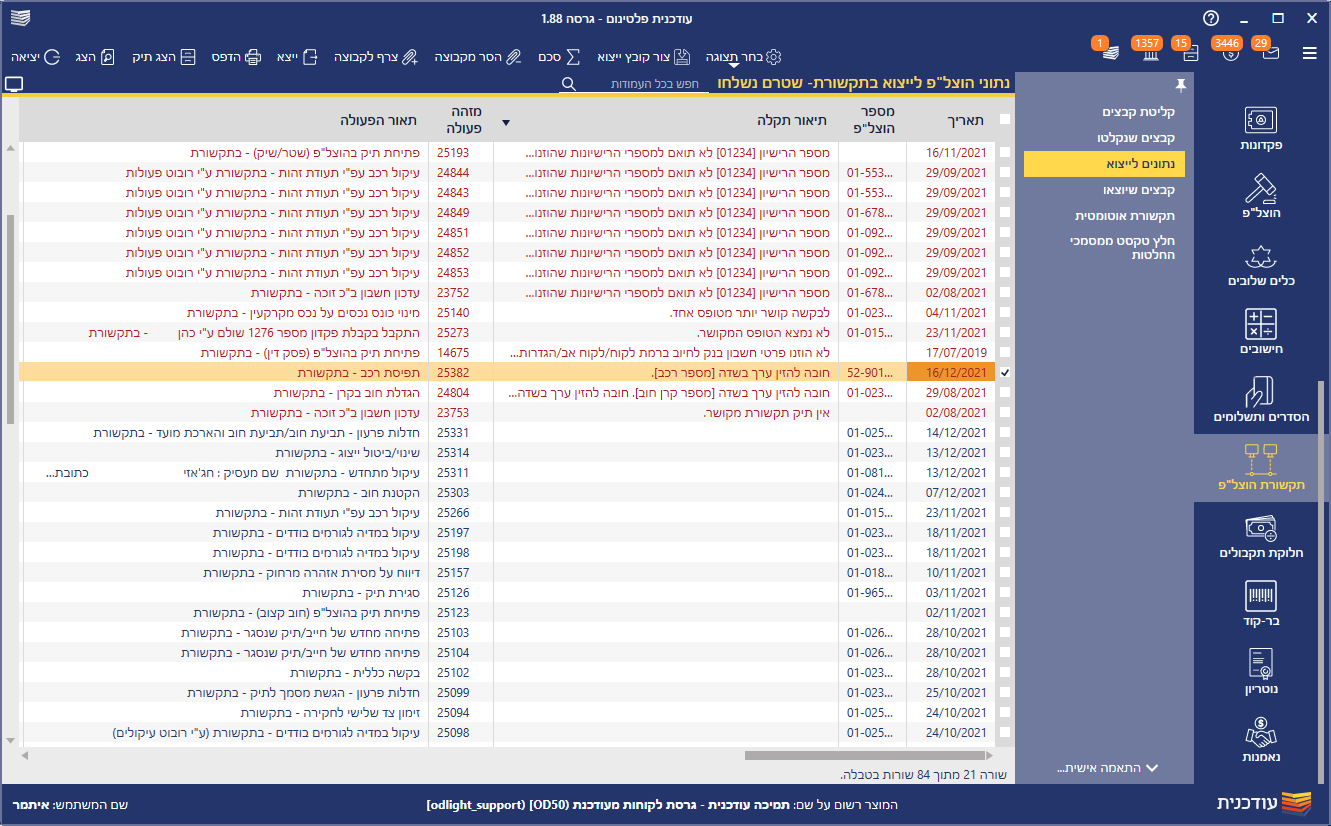1331x826 pixels.
Task: Open the הסדרים ותשלומים module
Action: pos(1261,400)
